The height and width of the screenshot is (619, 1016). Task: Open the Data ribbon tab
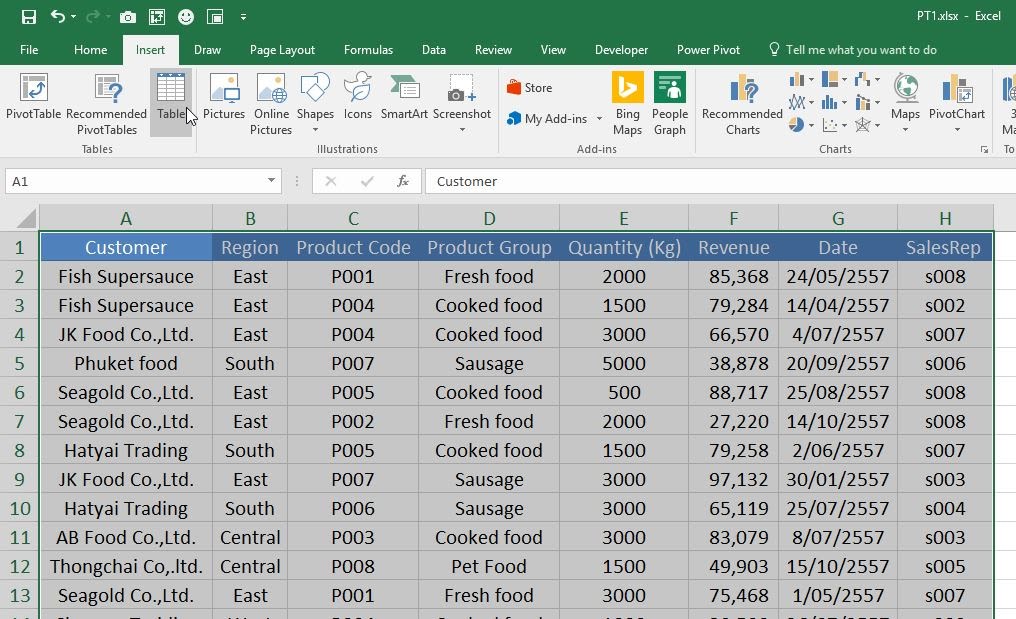433,50
